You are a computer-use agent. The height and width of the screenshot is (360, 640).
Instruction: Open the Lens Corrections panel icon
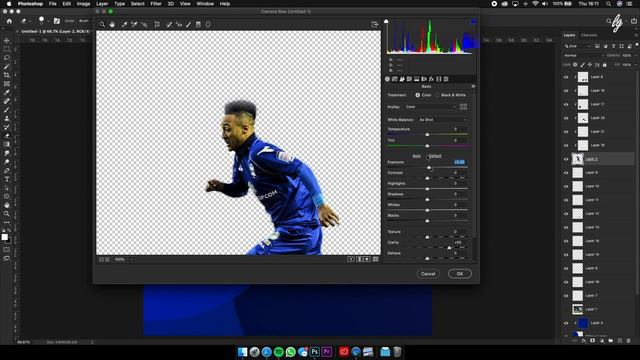[424, 79]
